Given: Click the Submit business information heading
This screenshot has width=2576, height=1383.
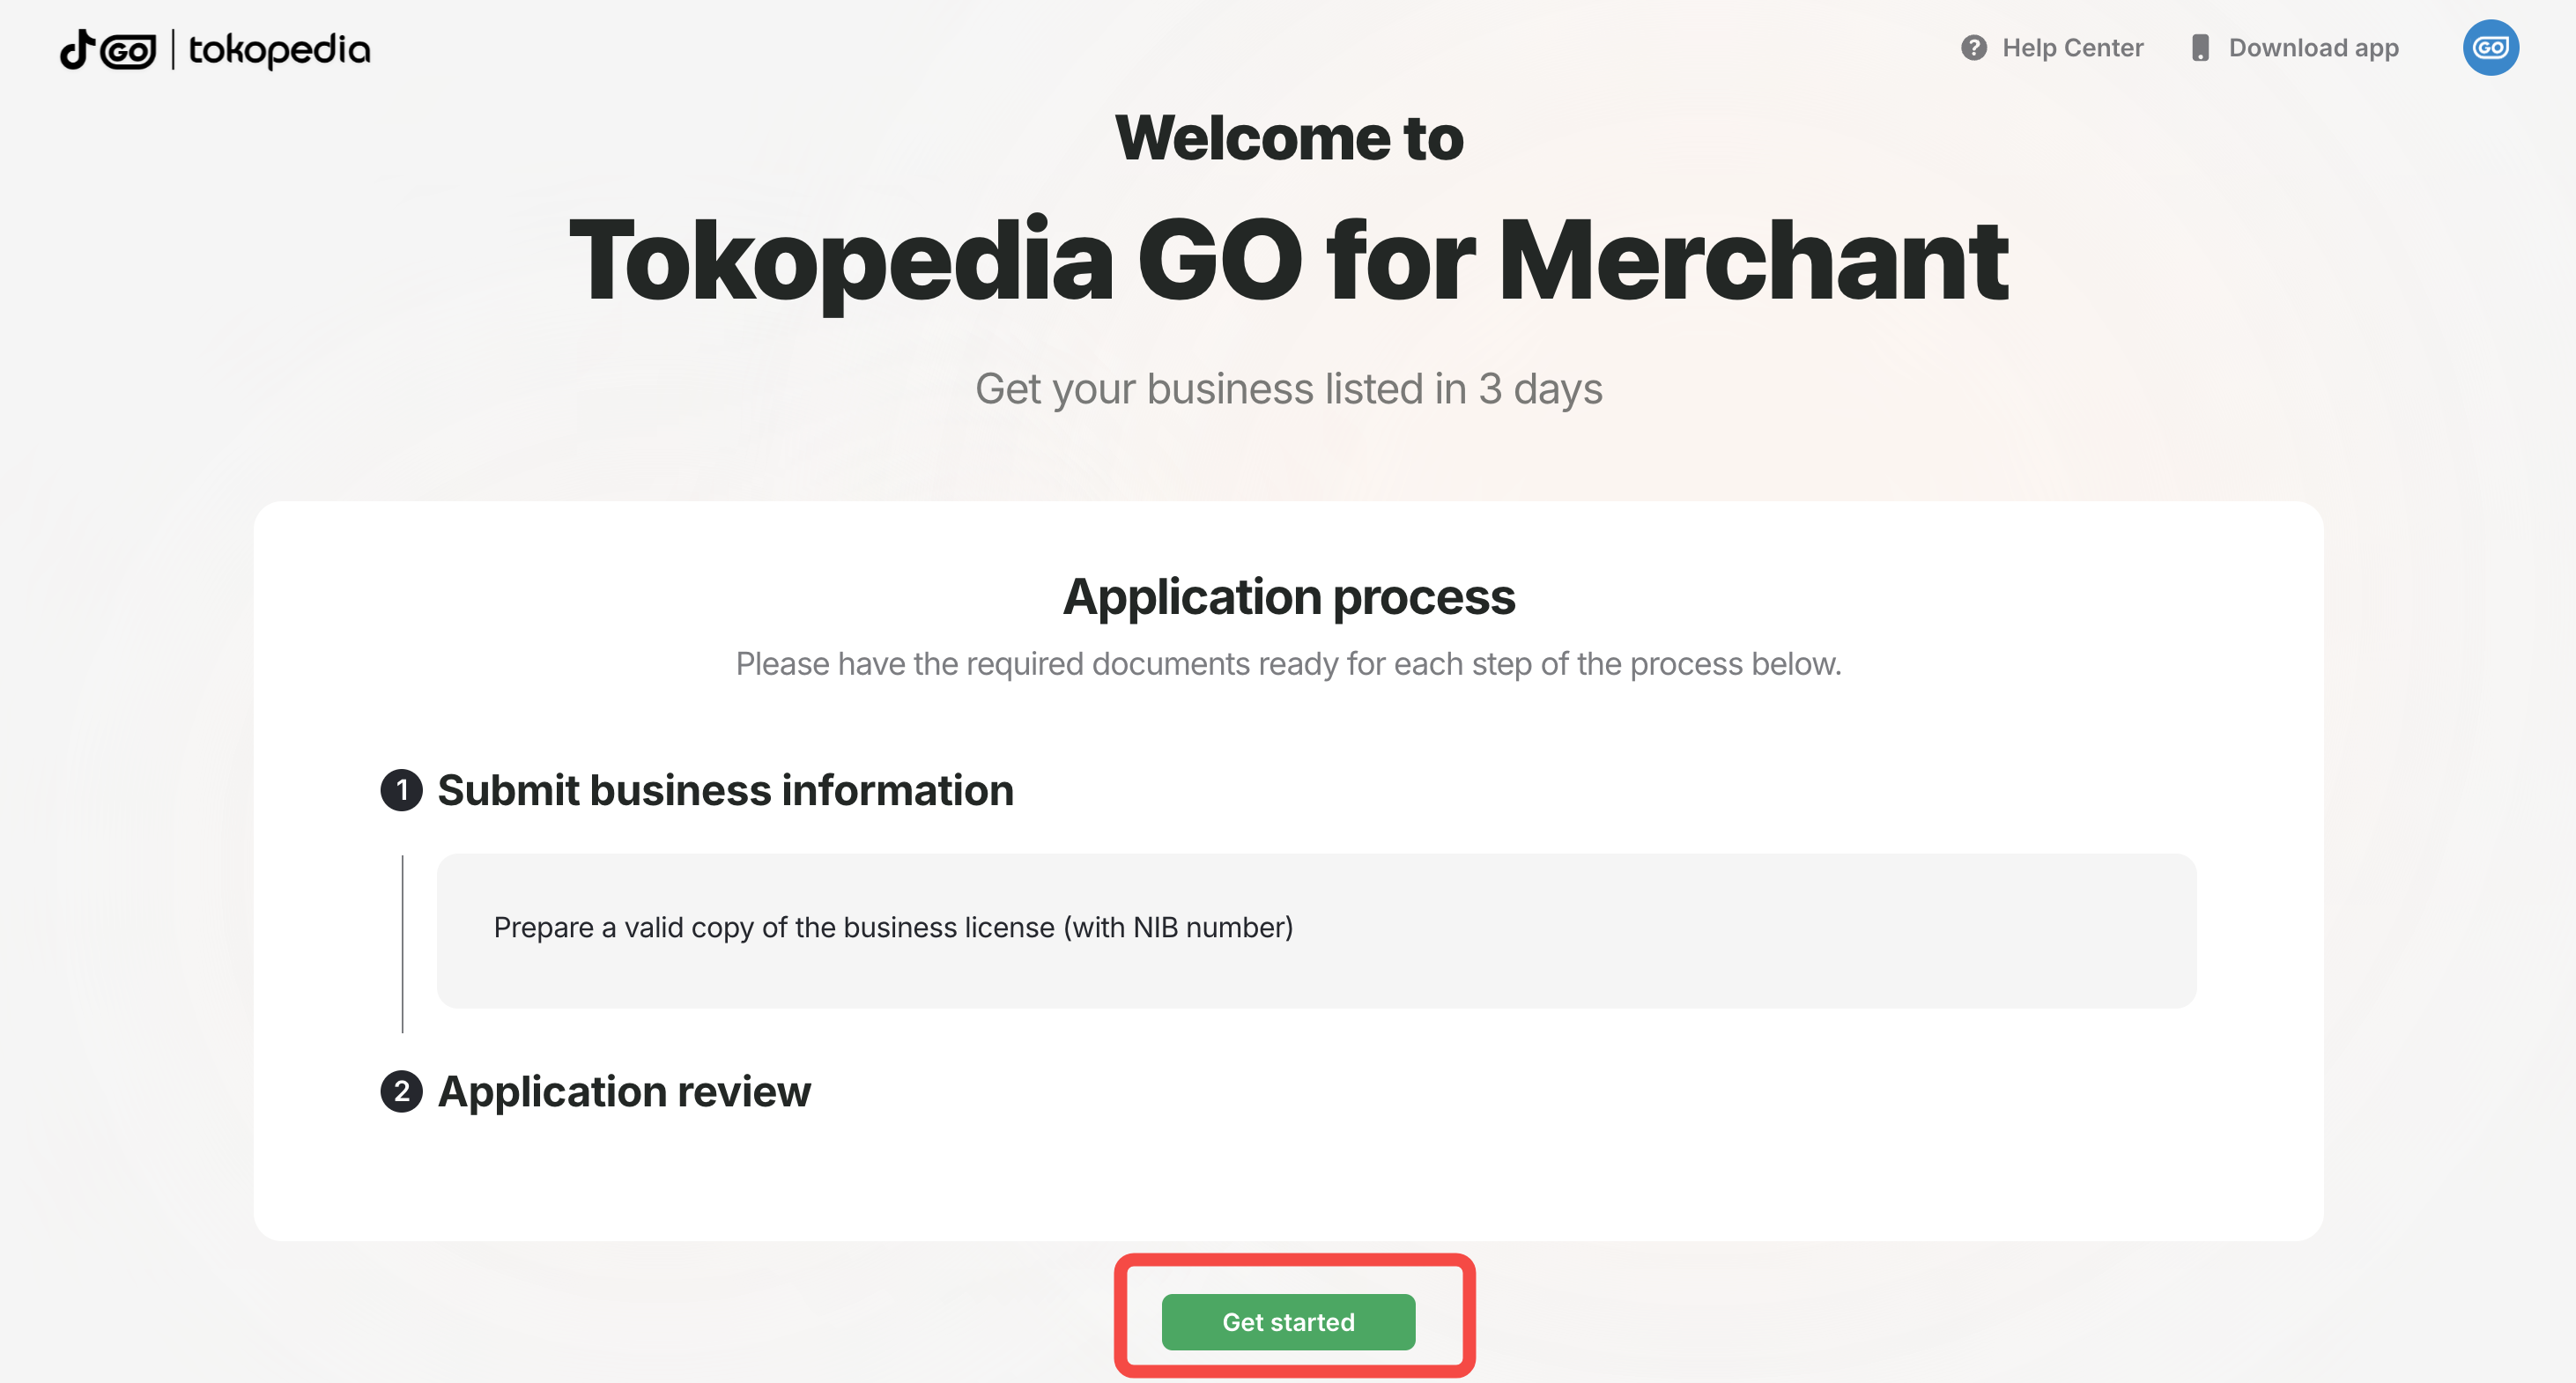Looking at the screenshot, I should [725, 790].
